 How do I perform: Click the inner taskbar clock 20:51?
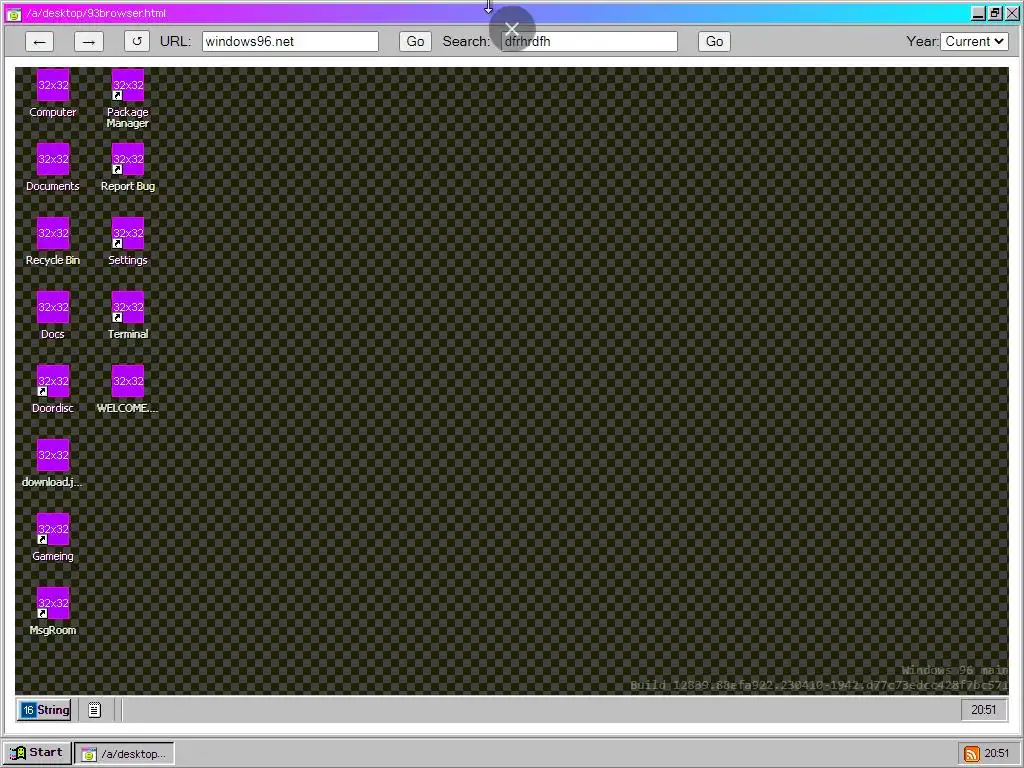984,710
